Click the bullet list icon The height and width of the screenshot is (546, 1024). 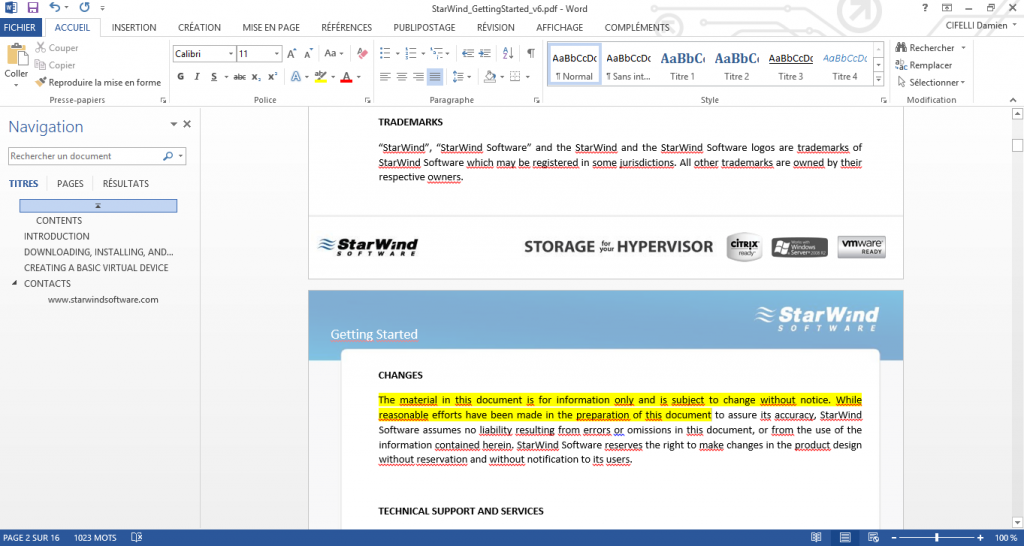tap(387, 53)
